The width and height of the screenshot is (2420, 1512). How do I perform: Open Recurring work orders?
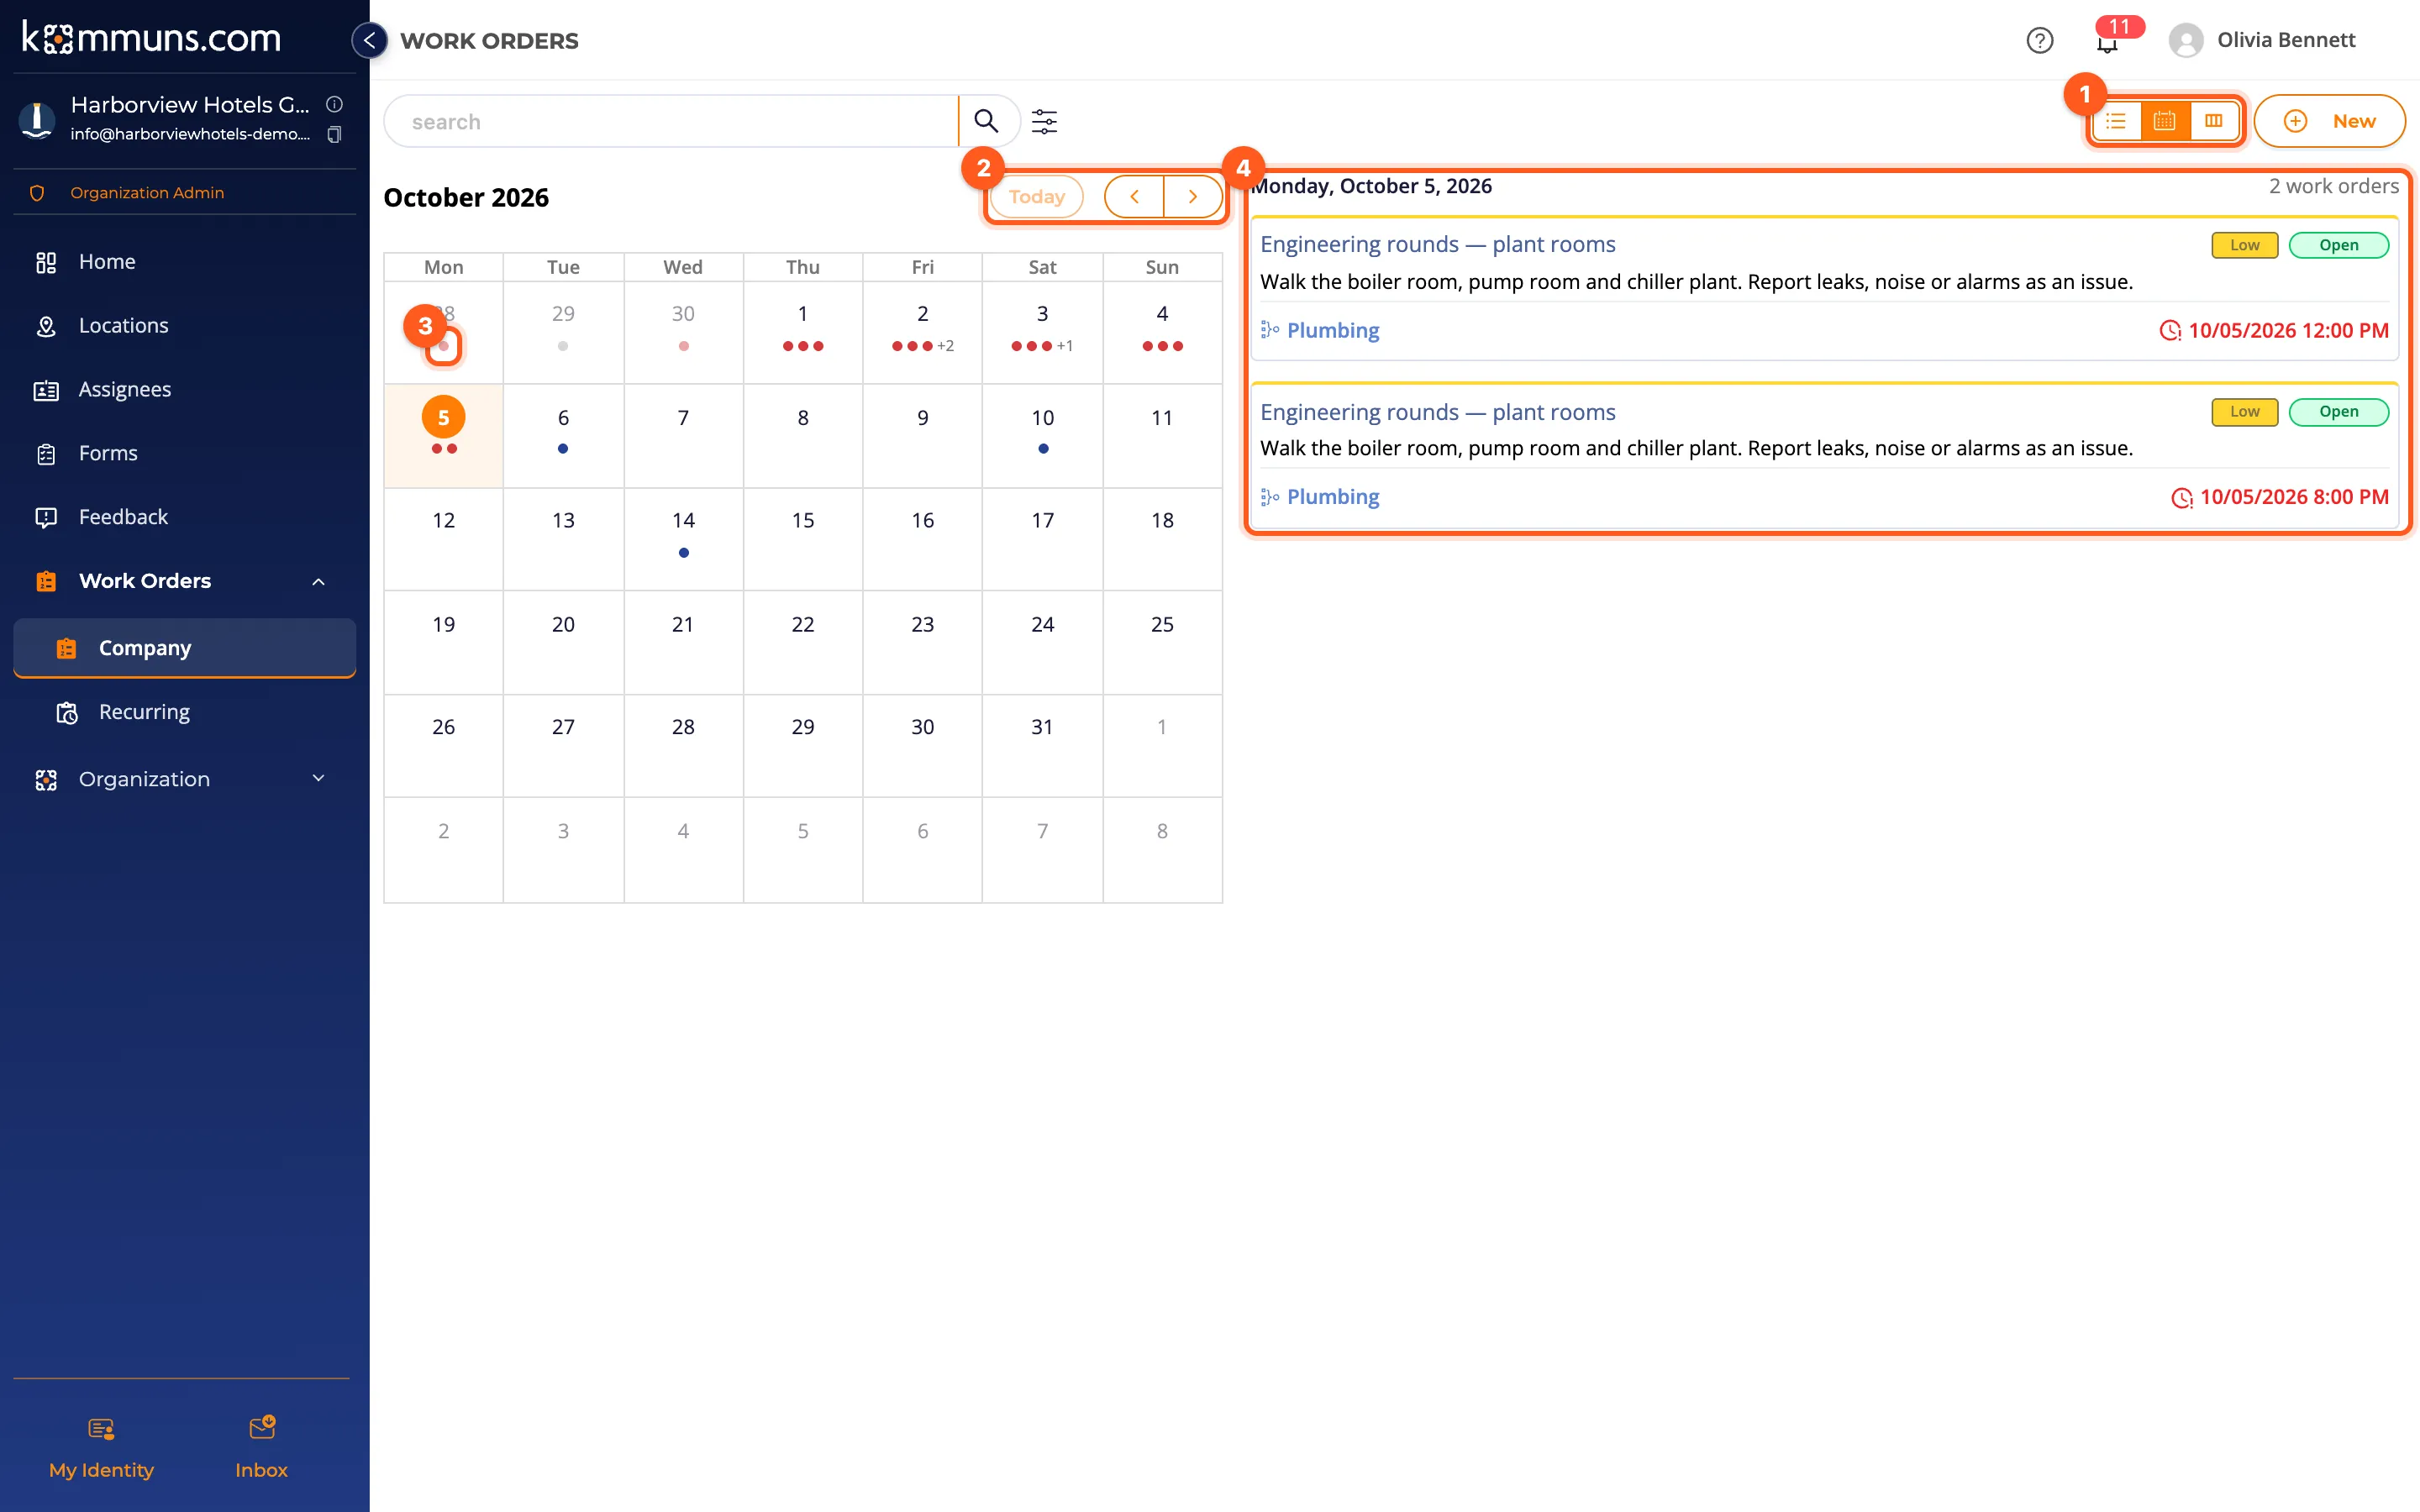coord(184,712)
